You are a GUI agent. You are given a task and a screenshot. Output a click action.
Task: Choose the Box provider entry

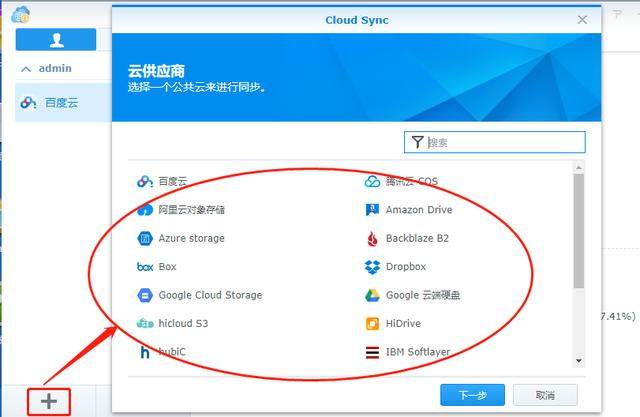[157, 267]
